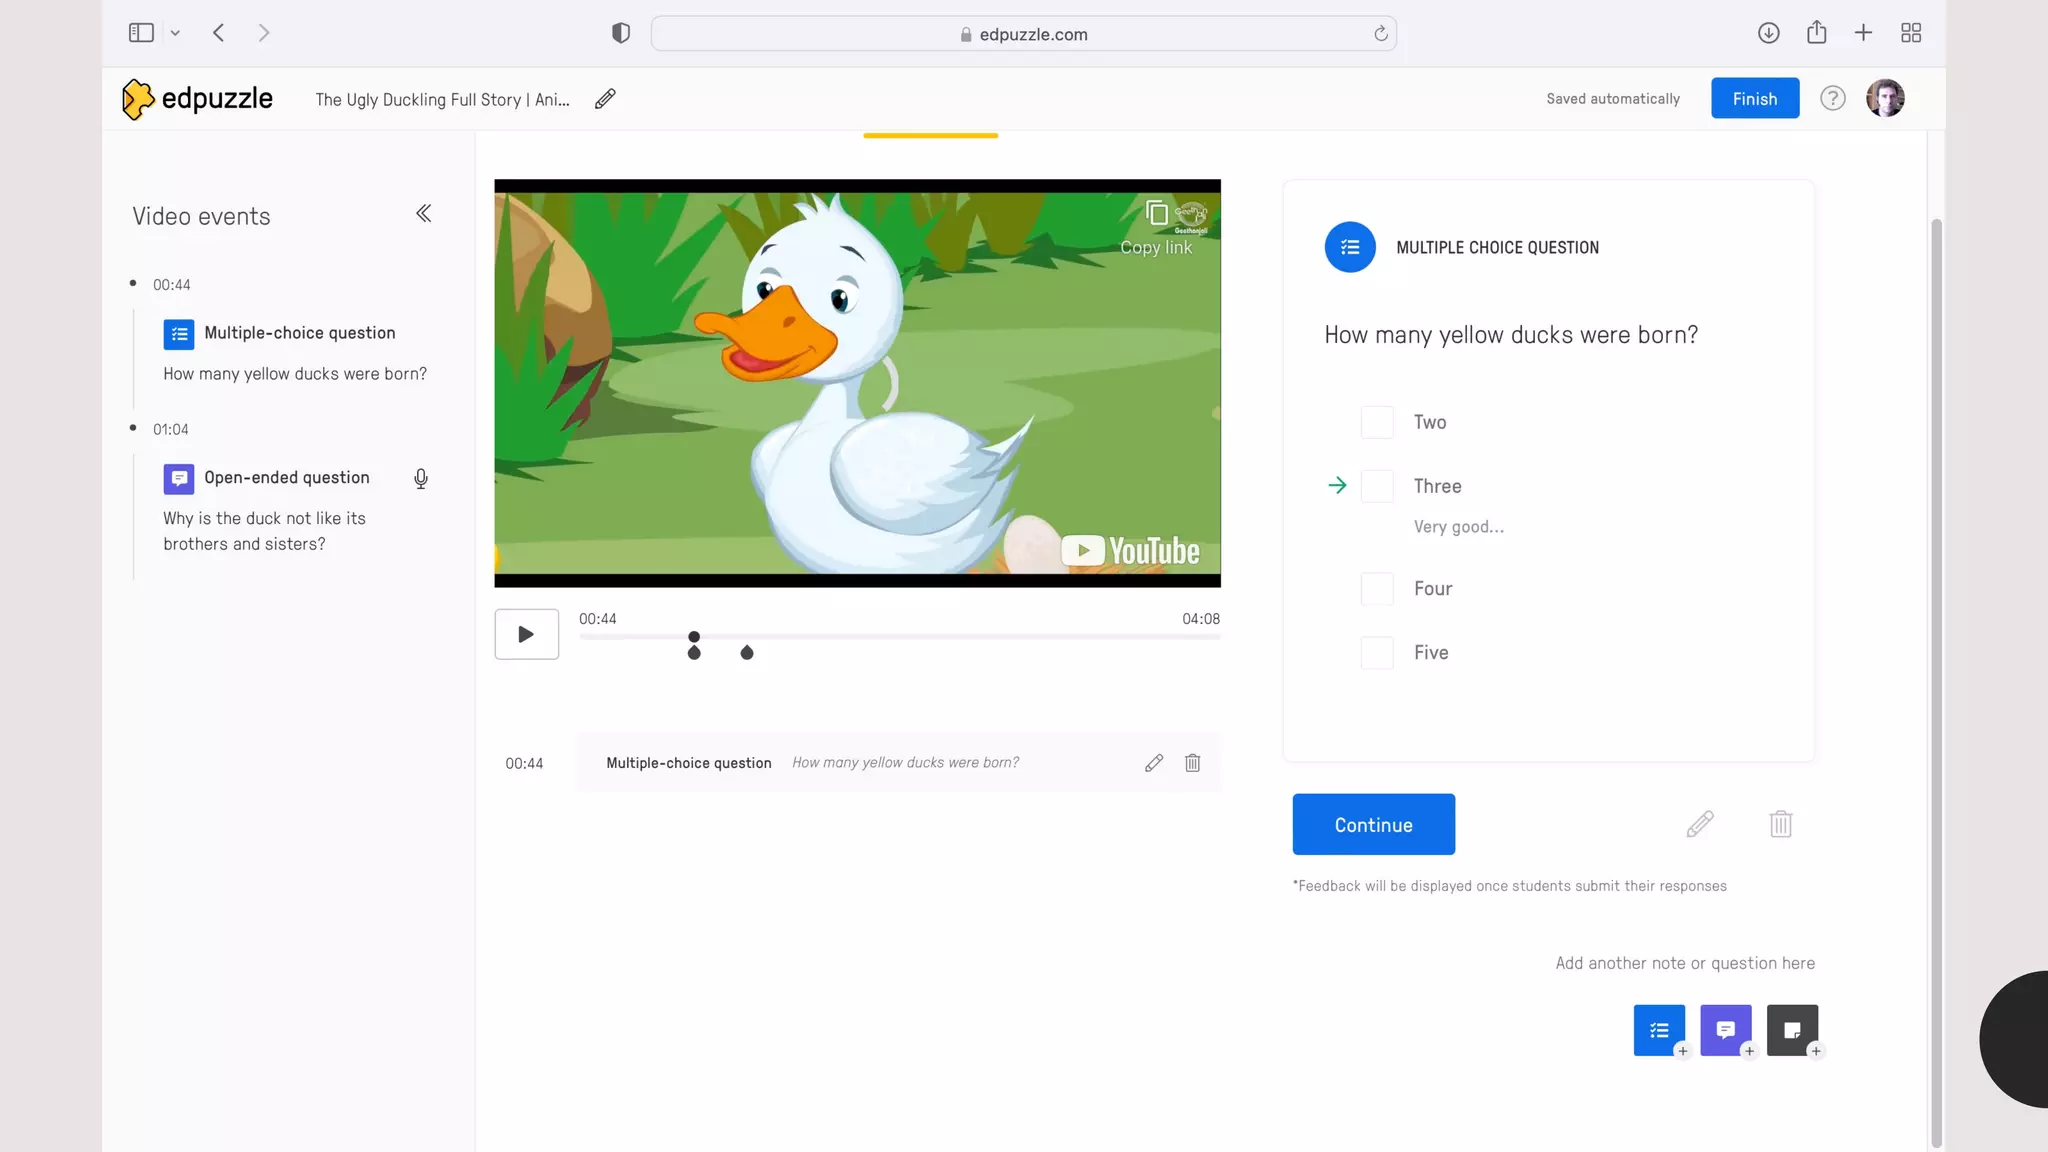Click the large trash icon beside Continue

[x=1780, y=824]
